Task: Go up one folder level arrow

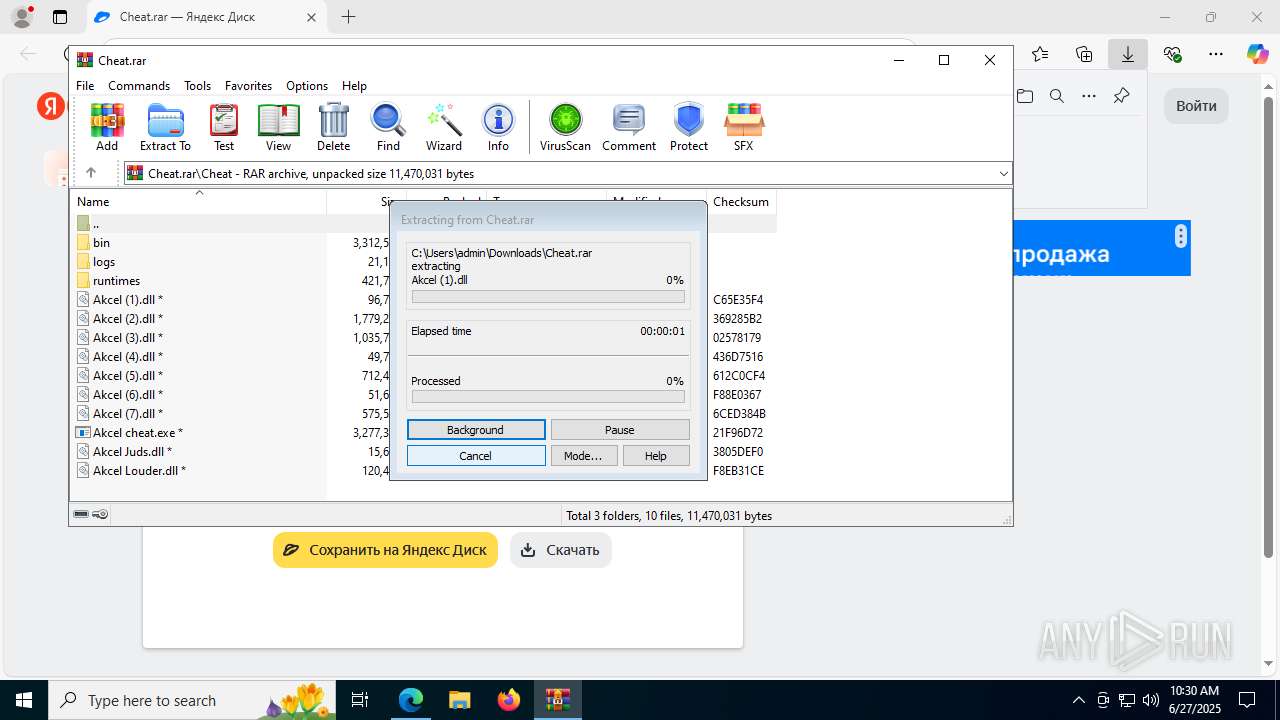Action: [90, 173]
